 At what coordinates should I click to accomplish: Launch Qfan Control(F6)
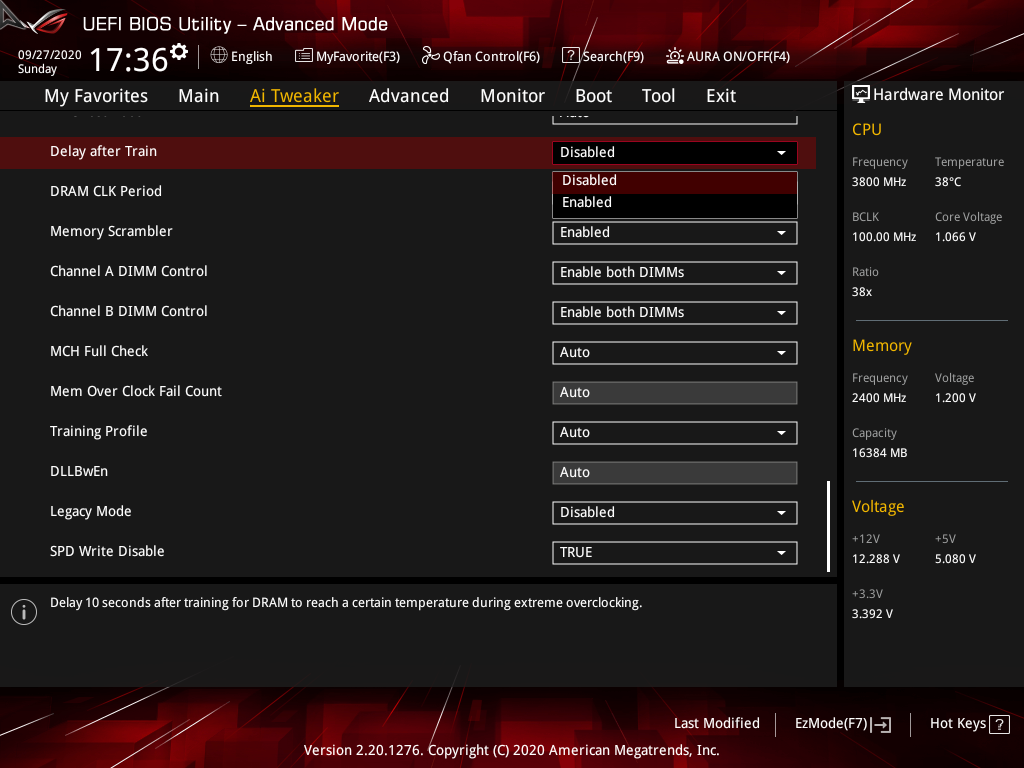point(481,56)
